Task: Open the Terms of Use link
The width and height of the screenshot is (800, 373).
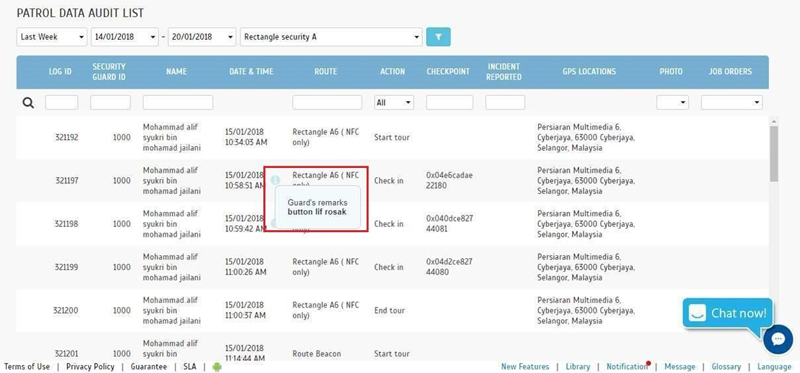Action: point(27,367)
